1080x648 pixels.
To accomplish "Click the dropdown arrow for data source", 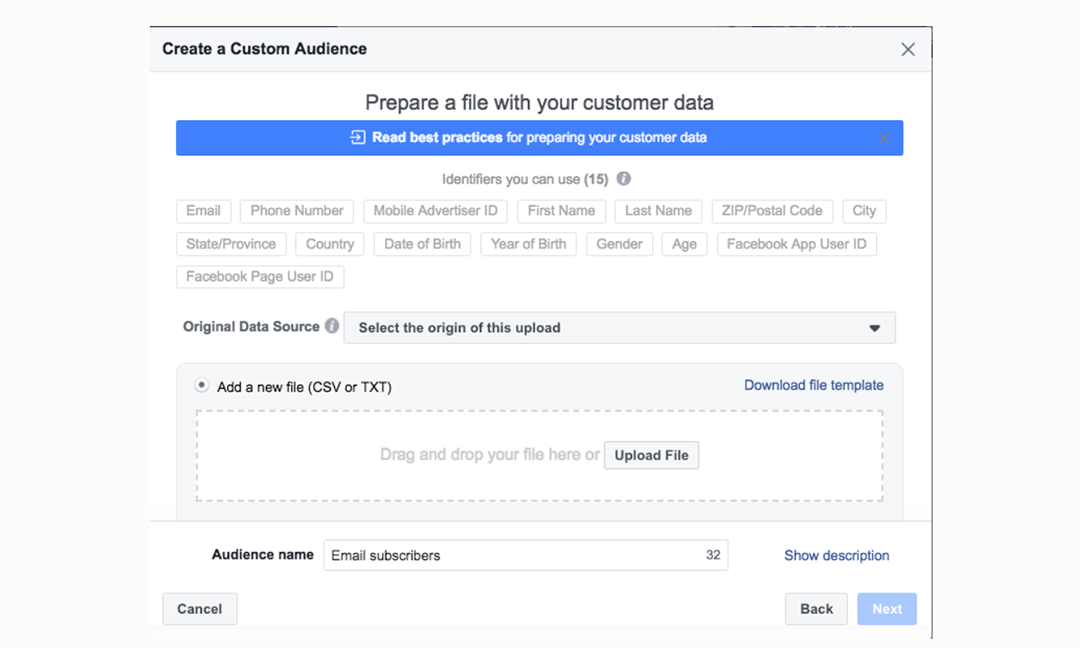I will pos(874,328).
